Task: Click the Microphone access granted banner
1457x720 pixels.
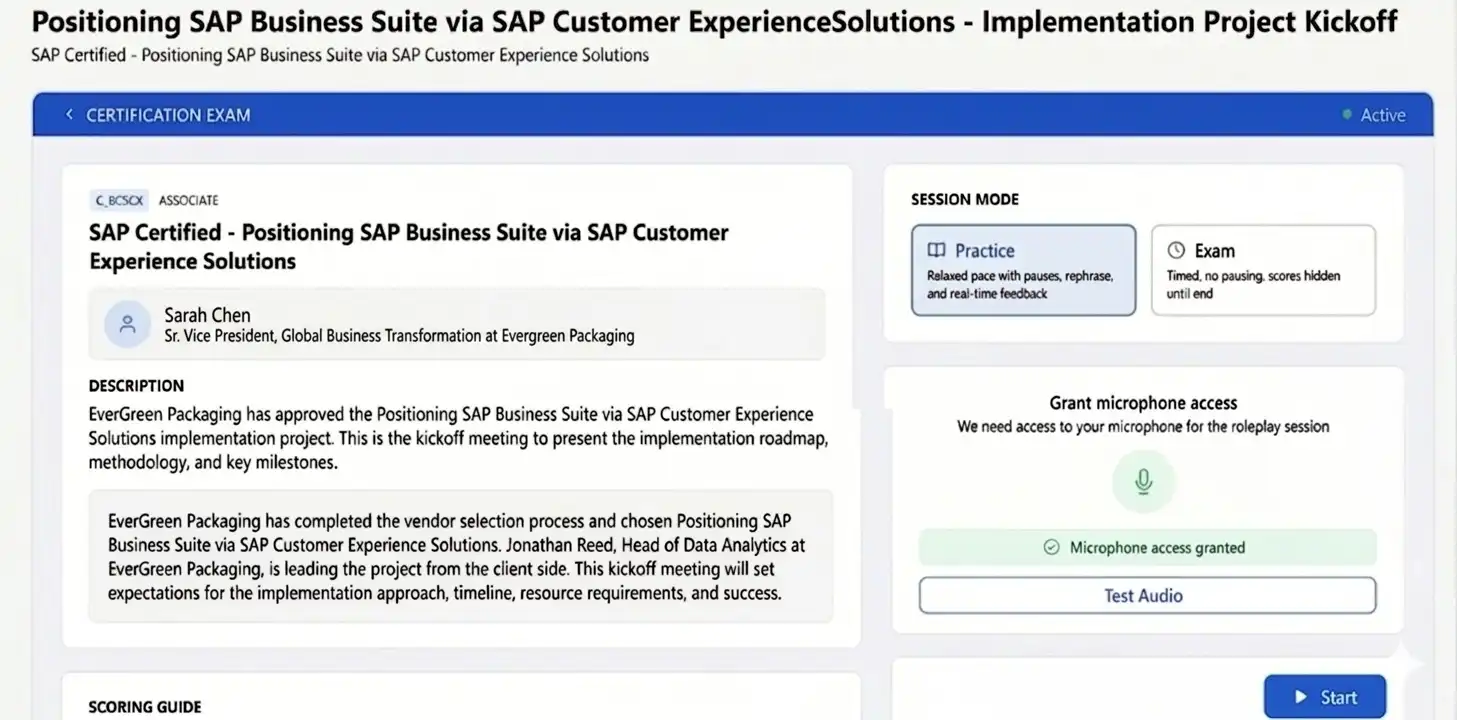Action: (x=1147, y=548)
